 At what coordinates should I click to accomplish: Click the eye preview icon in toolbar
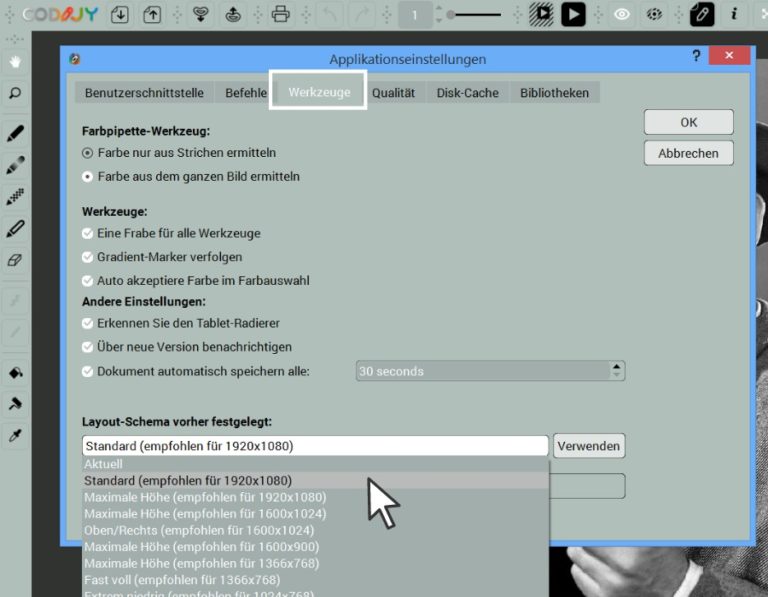(x=622, y=14)
